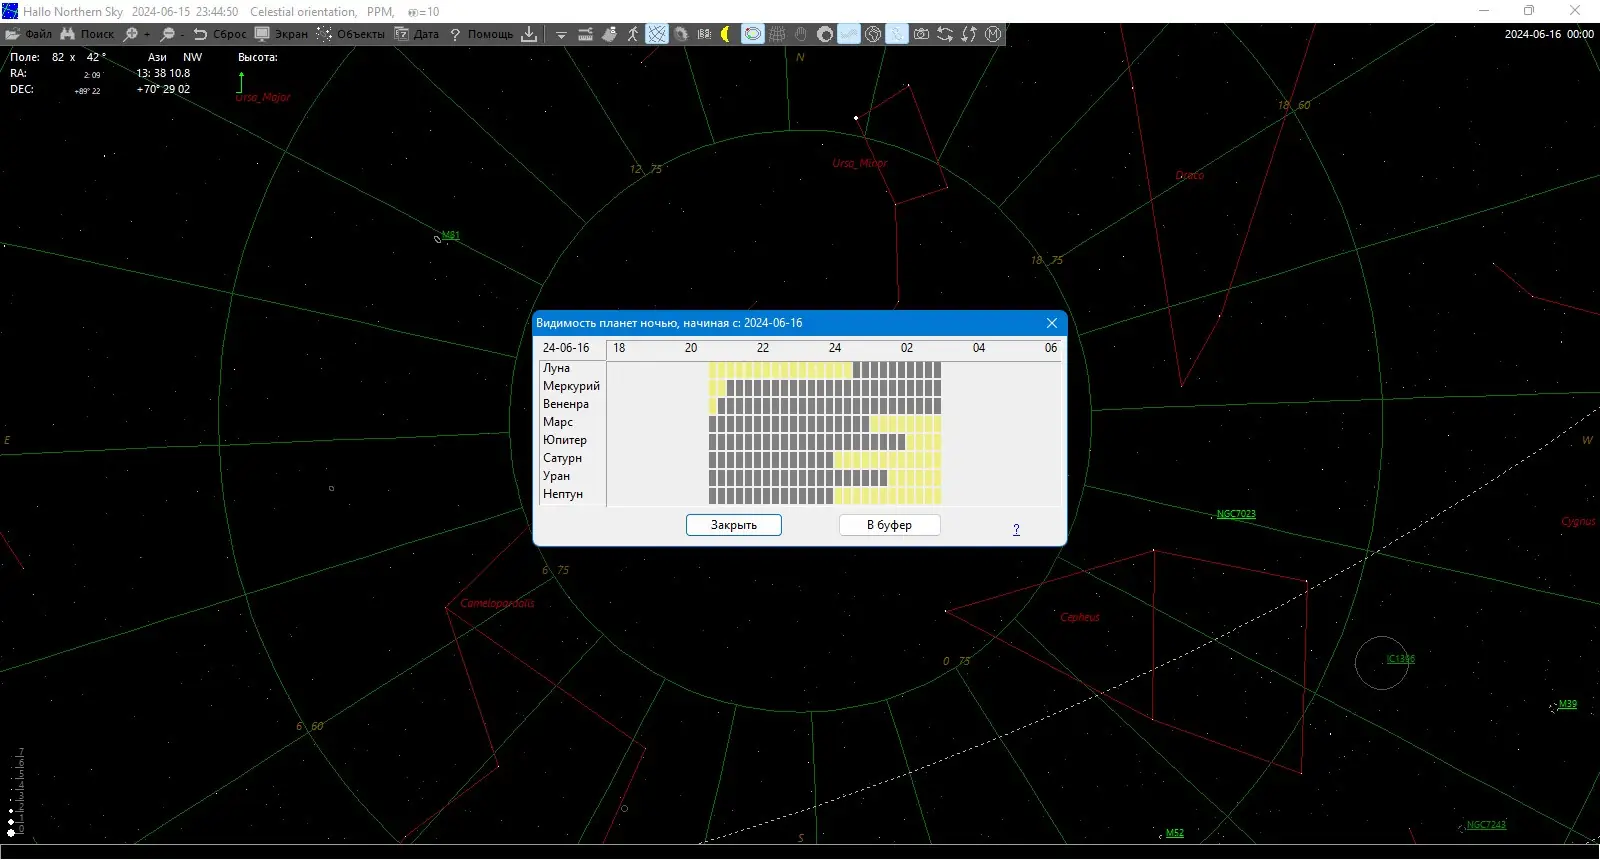
Task: Select the Юпитер row label
Action: tap(565, 440)
